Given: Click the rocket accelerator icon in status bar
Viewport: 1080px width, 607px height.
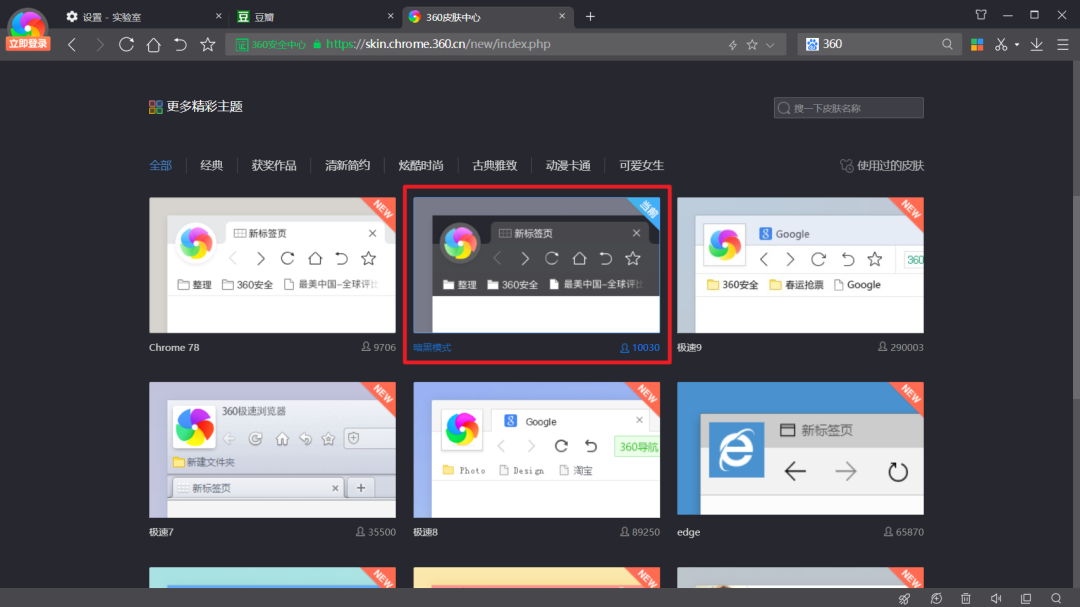Looking at the screenshot, I should [x=904, y=598].
